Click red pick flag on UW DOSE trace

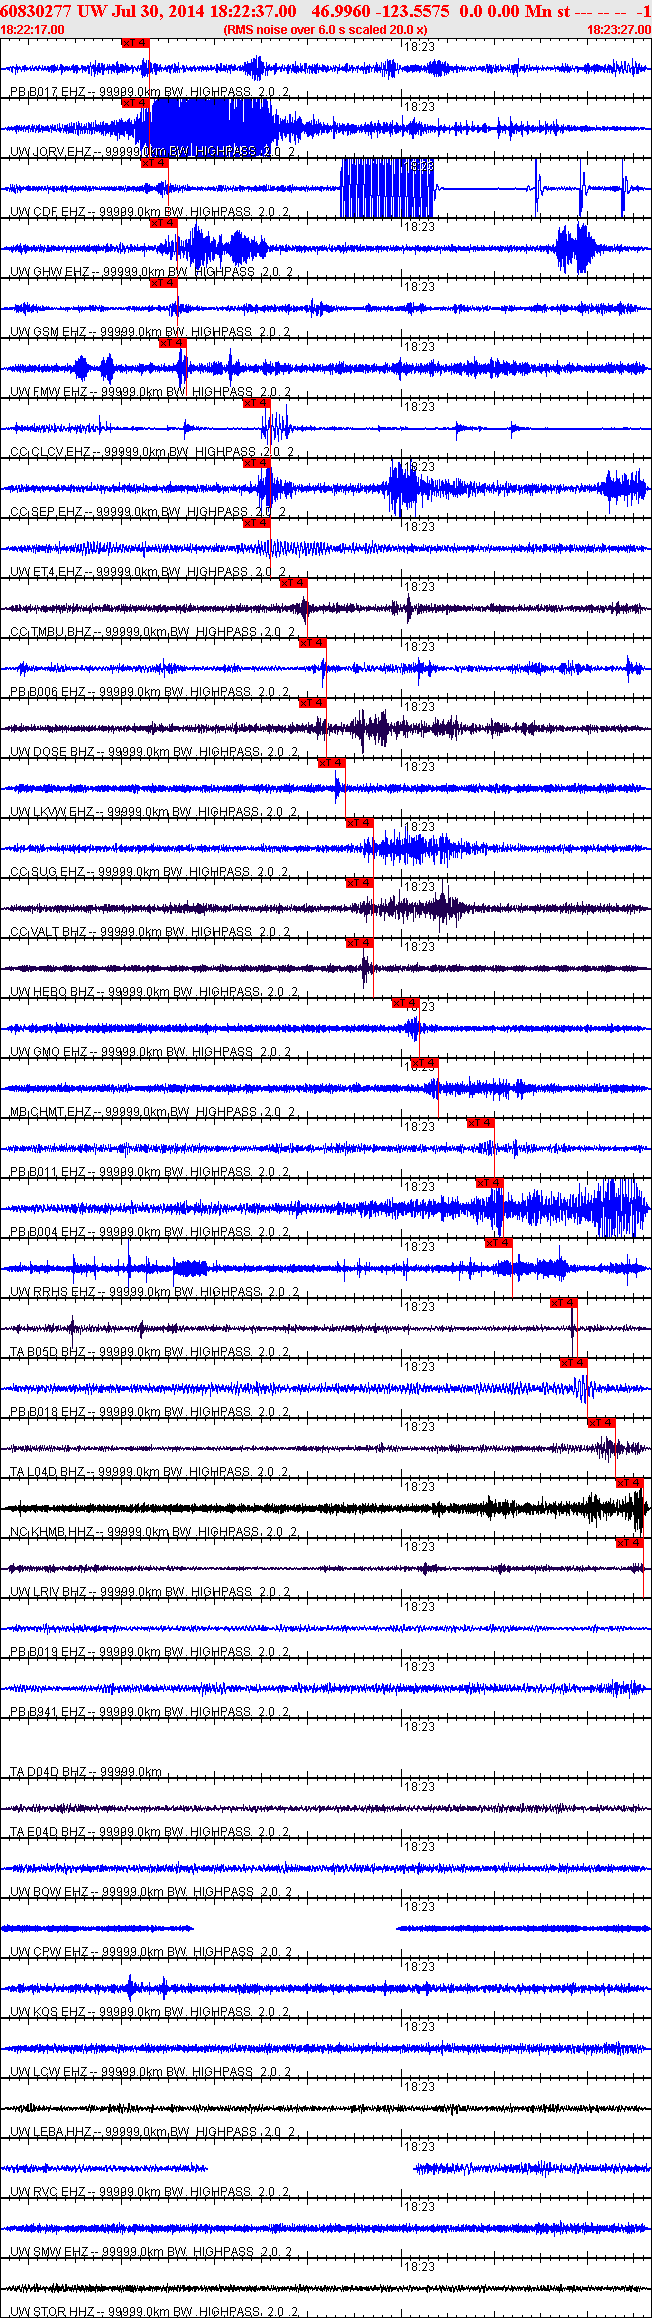313,703
